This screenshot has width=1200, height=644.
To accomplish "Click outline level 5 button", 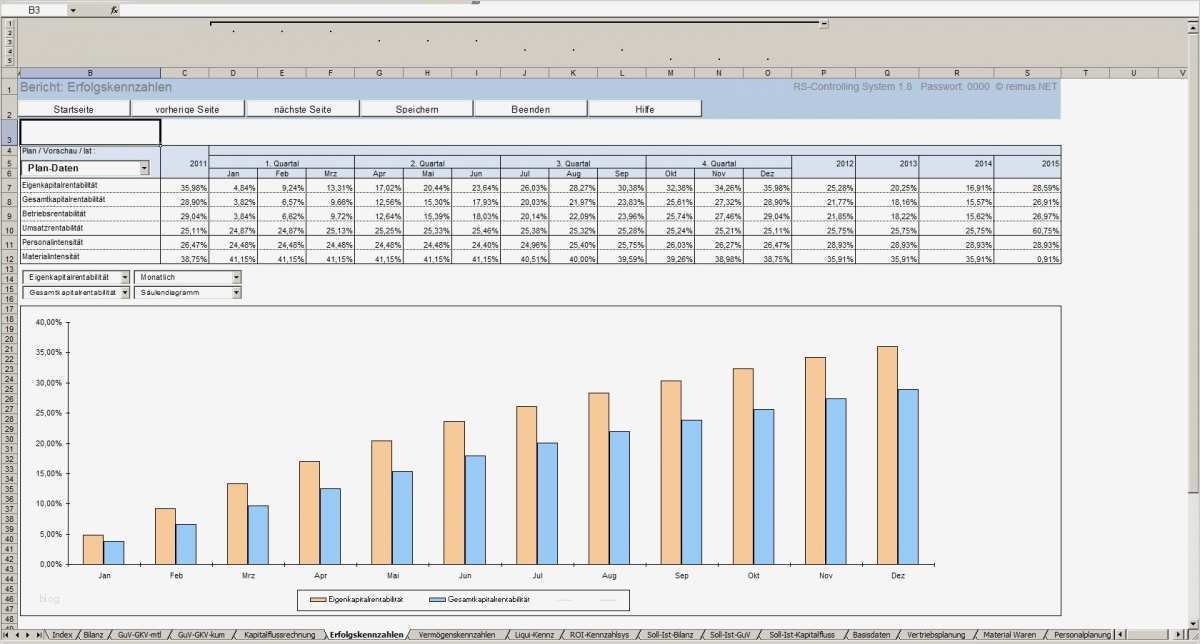I will [10, 61].
